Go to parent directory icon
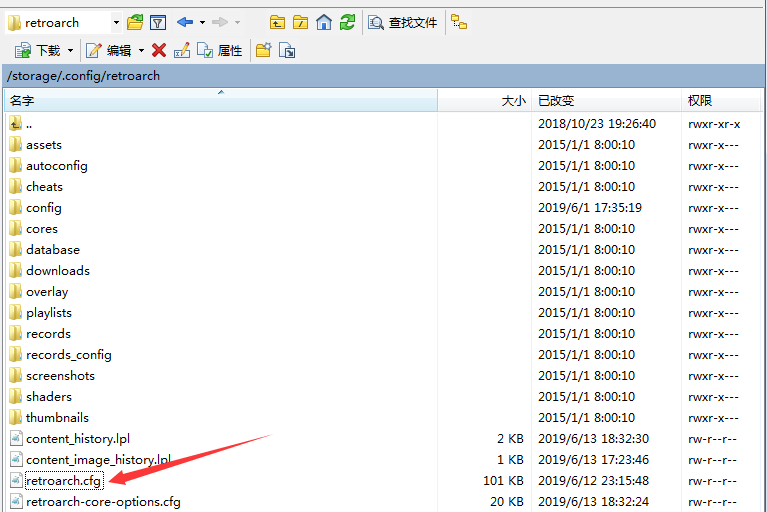Image resolution: width=767 pixels, height=512 pixels. click(277, 22)
